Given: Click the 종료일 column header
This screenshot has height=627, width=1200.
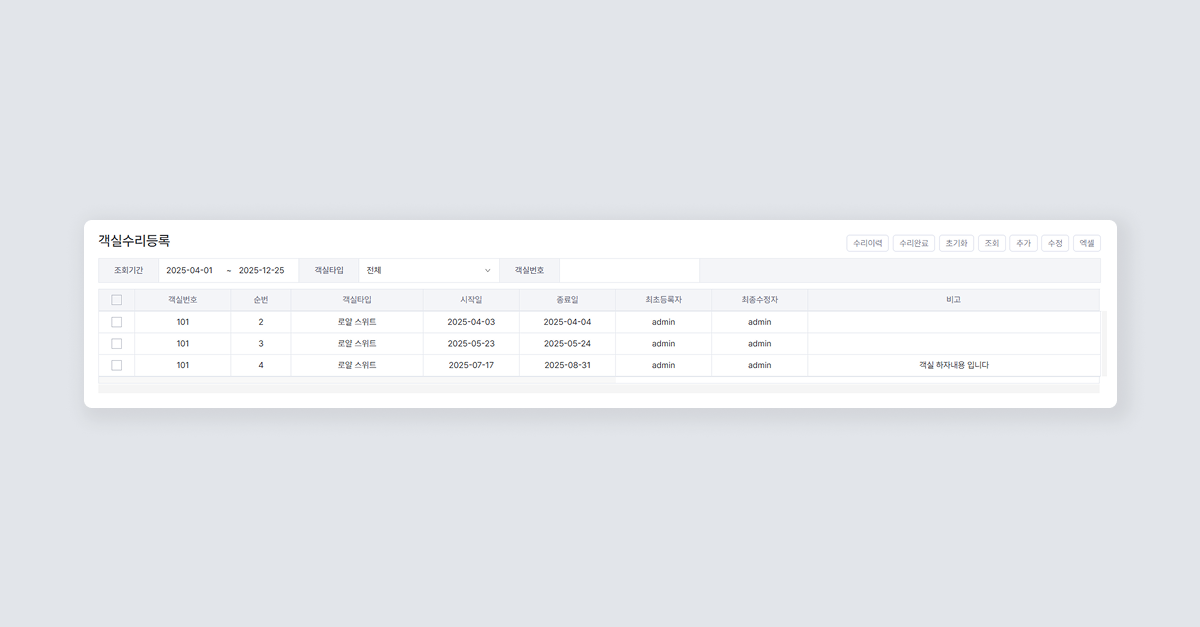Looking at the screenshot, I should [567, 300].
